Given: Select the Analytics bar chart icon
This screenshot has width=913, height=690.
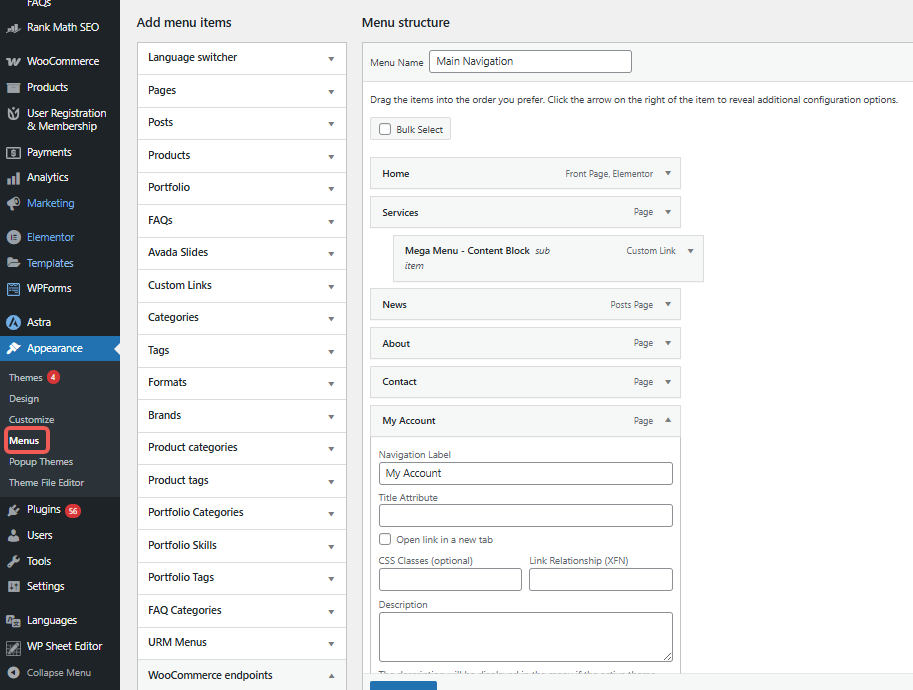Looking at the screenshot, I should click(13, 177).
